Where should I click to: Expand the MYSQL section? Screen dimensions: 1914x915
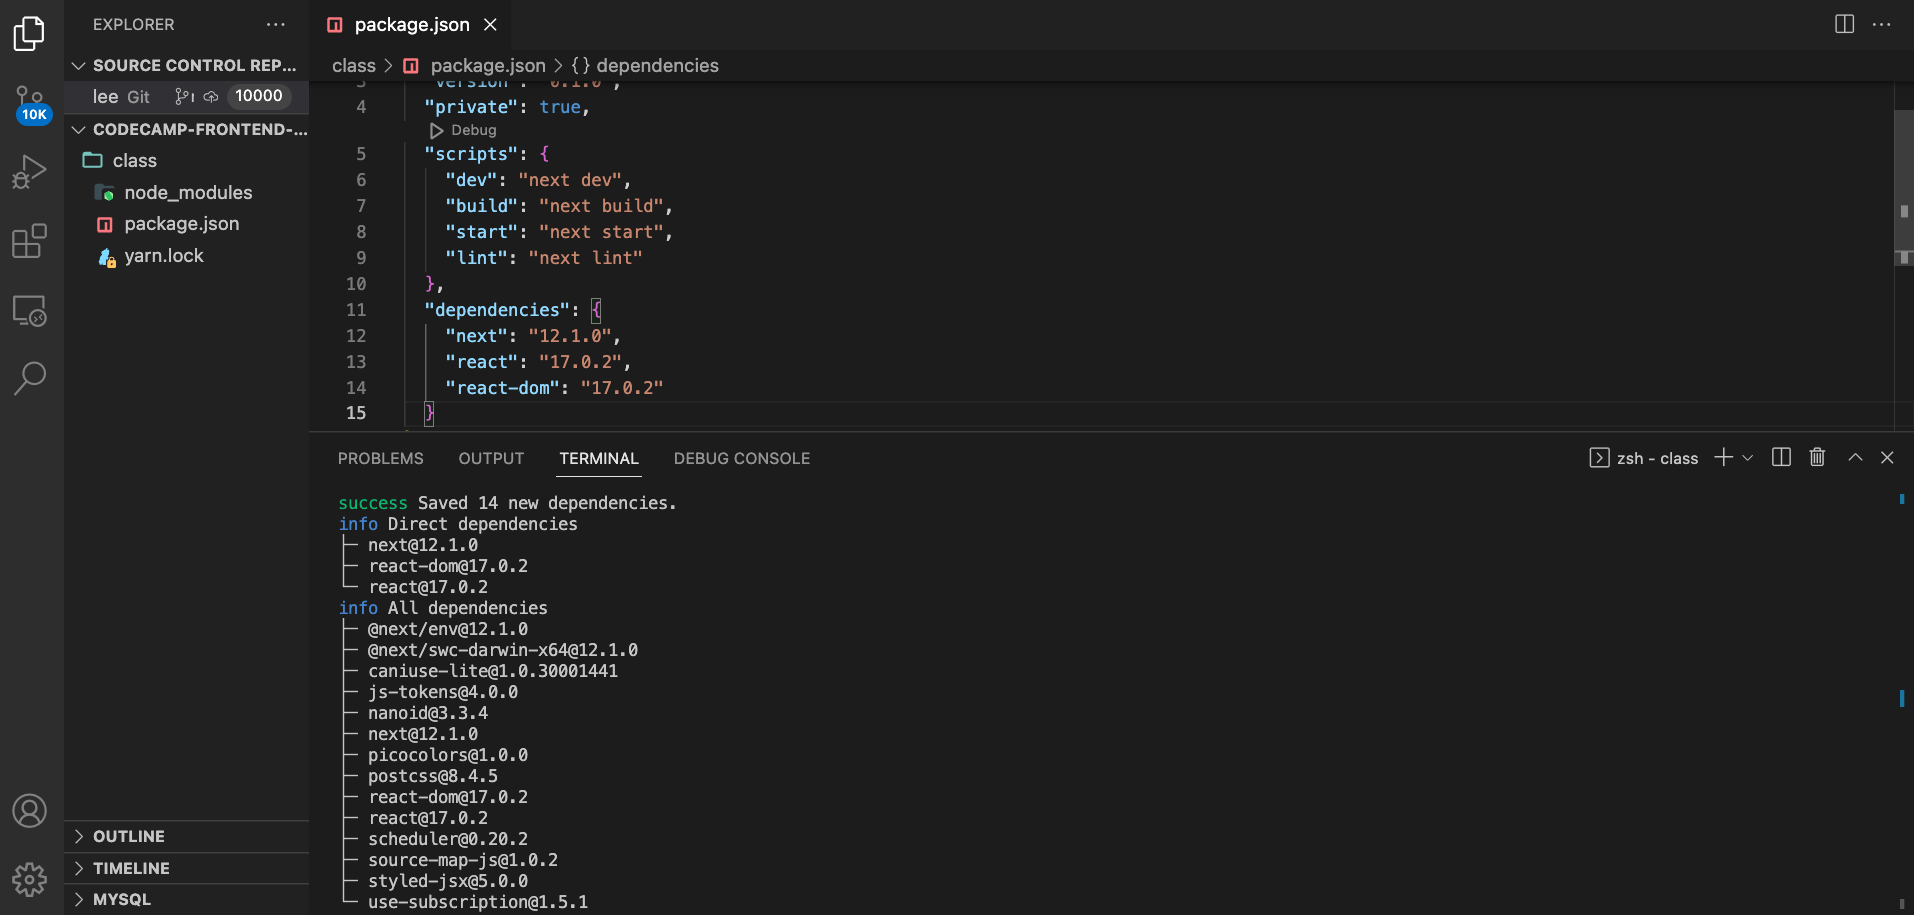186,899
